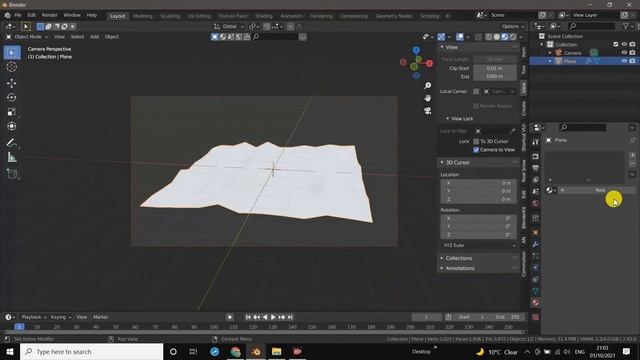Switch to wireframe viewport shading
The width and height of the screenshot is (640, 360).
489,37
